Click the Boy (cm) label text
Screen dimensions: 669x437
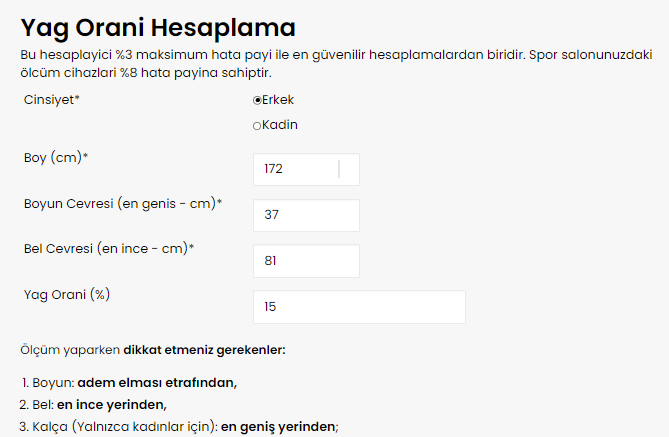point(56,158)
